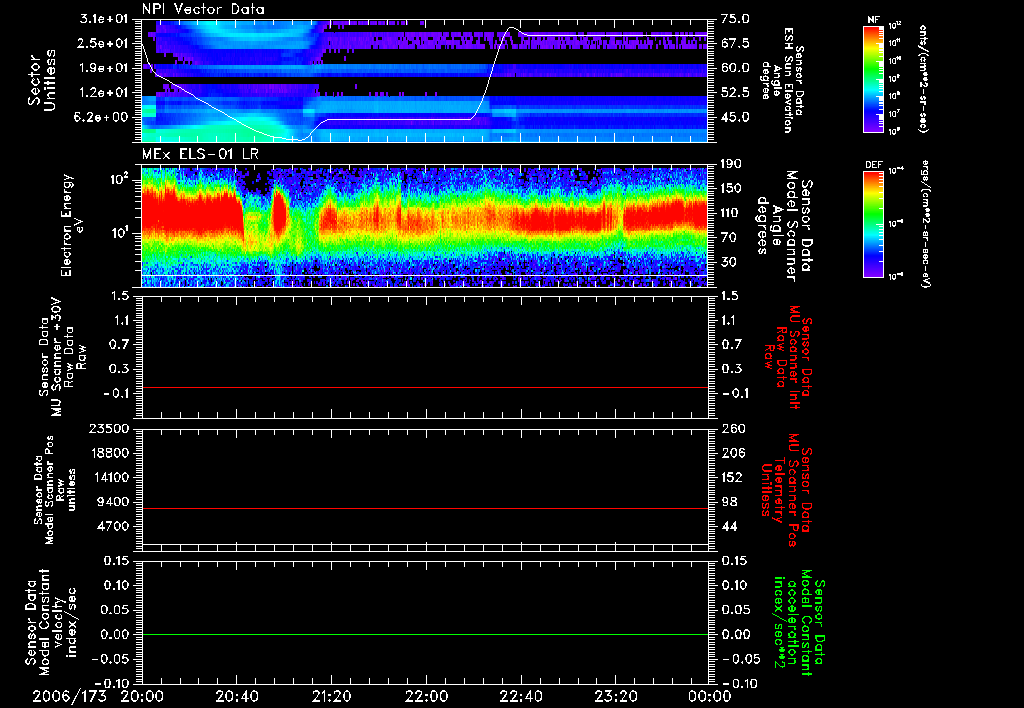Click the "23500" scanner position tick value
Screen dimensions: 1024x708
(110, 428)
